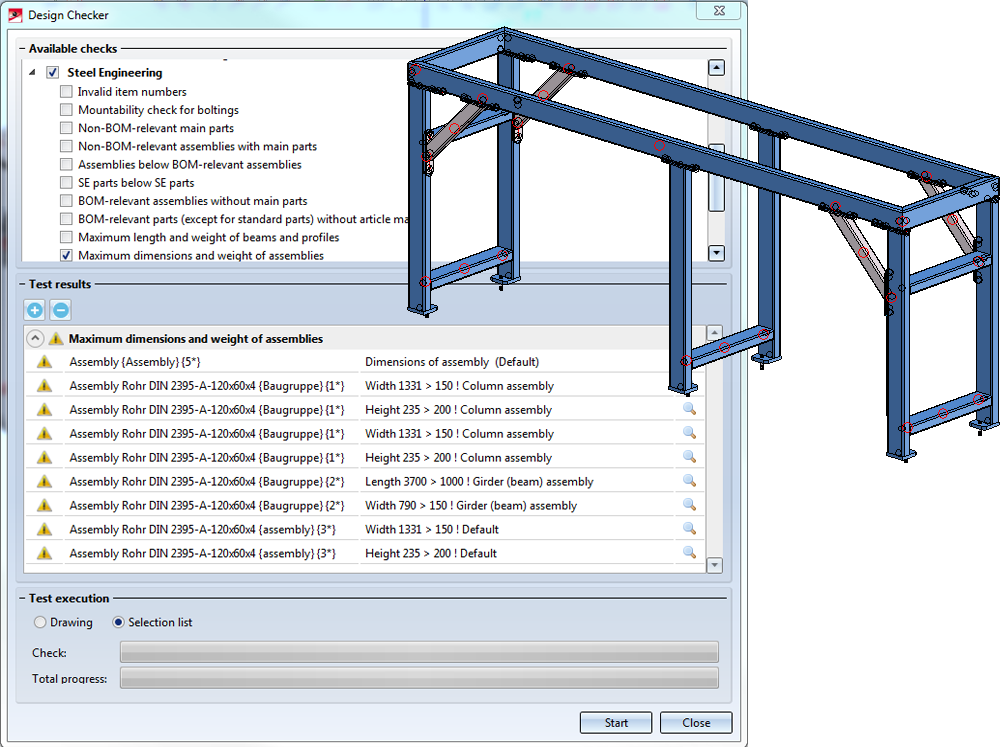Collapse the Steel Engineering tree node
This screenshot has height=747, width=1000.
31,73
